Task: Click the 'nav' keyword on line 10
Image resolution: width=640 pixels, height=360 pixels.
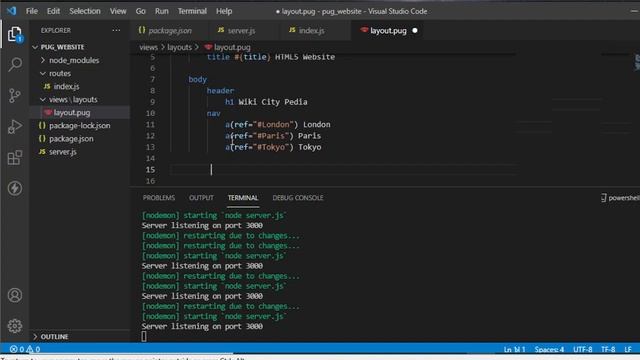Action: (213, 113)
